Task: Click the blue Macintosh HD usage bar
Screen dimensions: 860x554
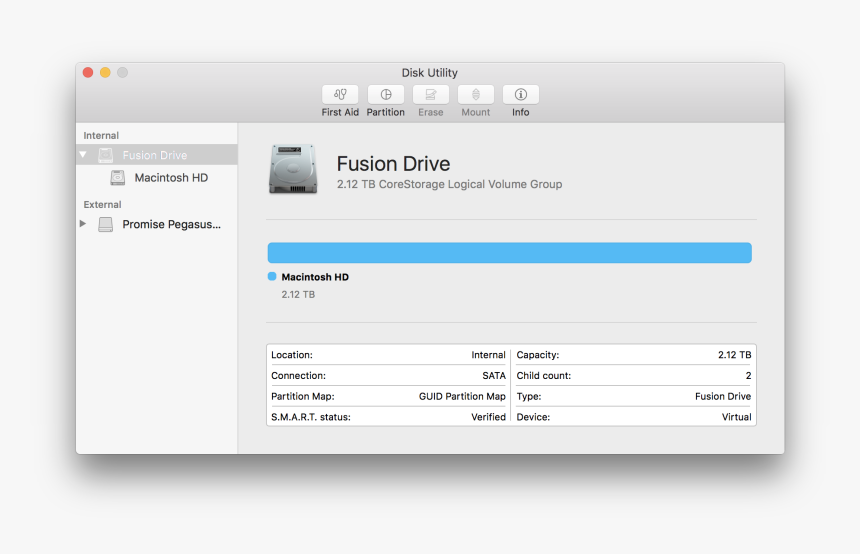Action: point(510,253)
